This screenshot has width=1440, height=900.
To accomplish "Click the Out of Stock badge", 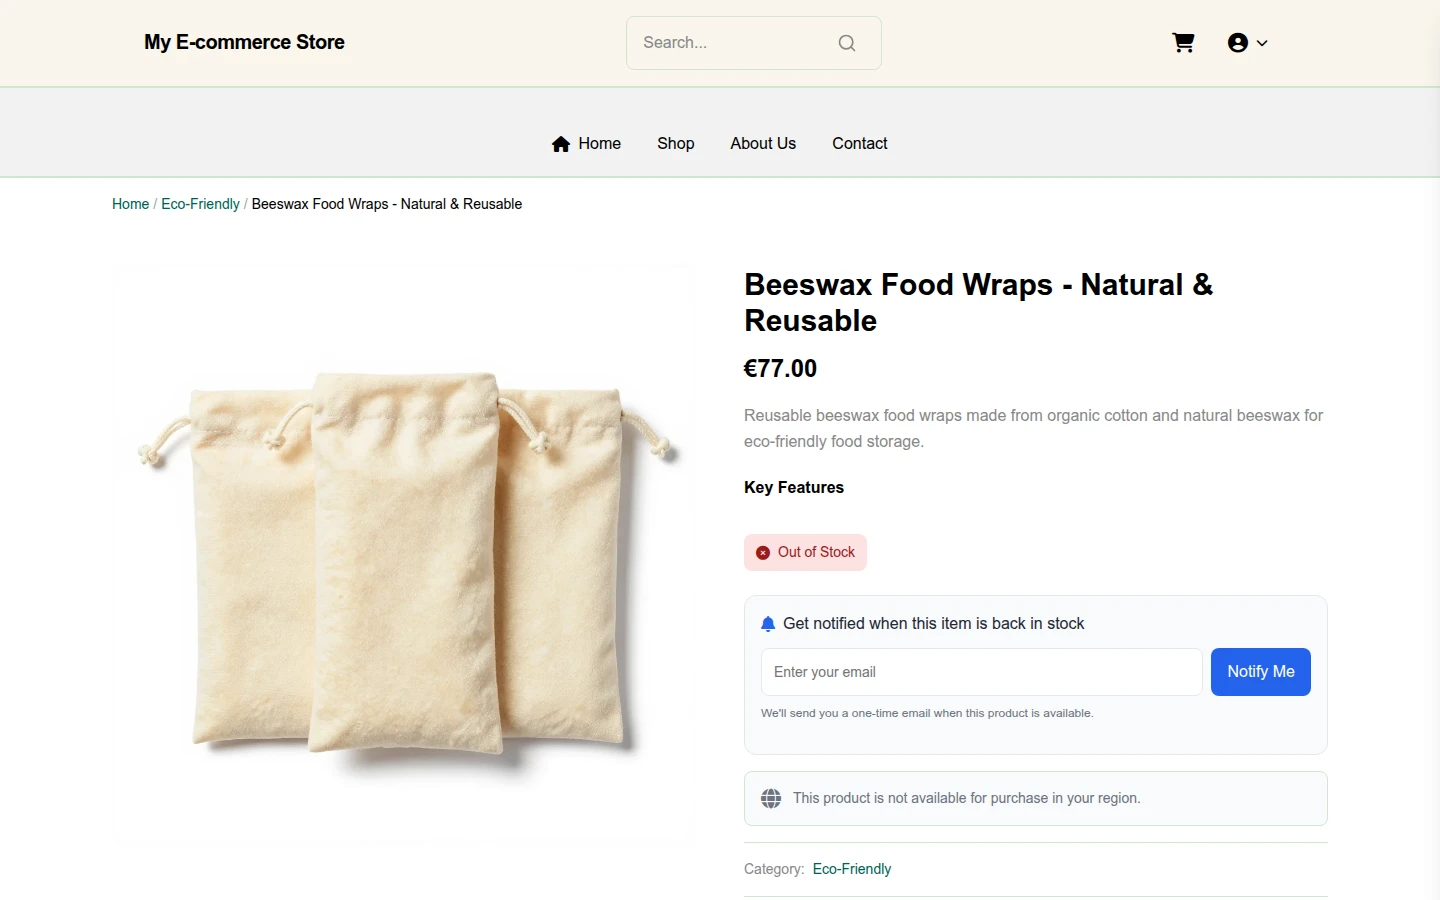I will [805, 553].
